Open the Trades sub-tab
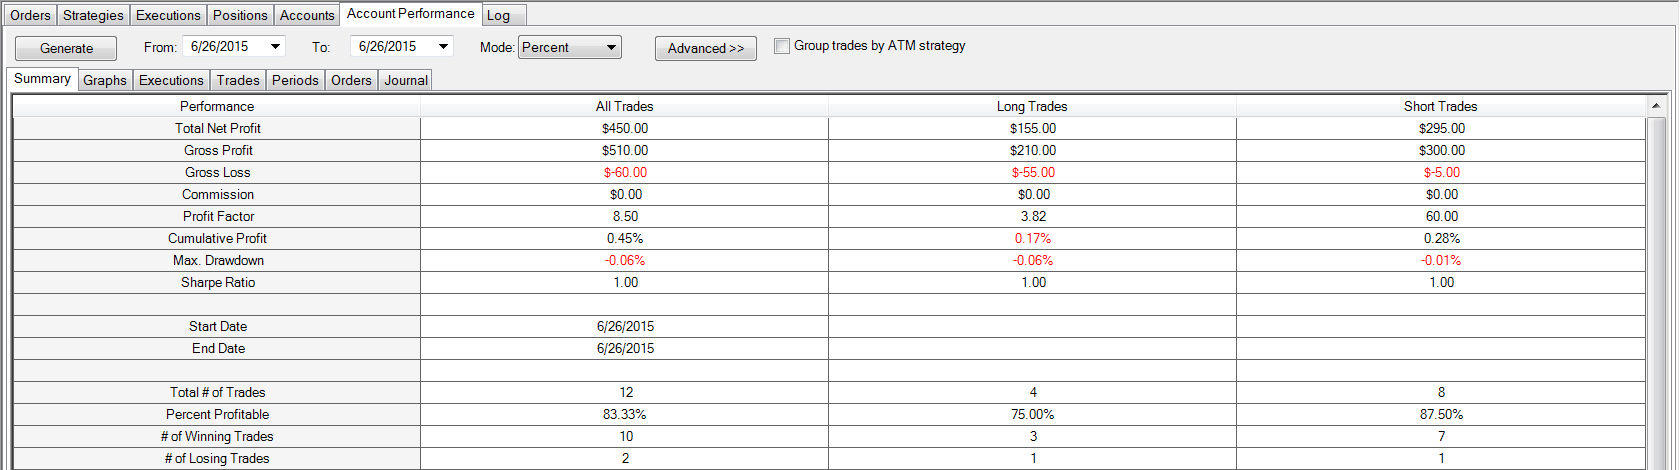1680x470 pixels. click(x=238, y=80)
